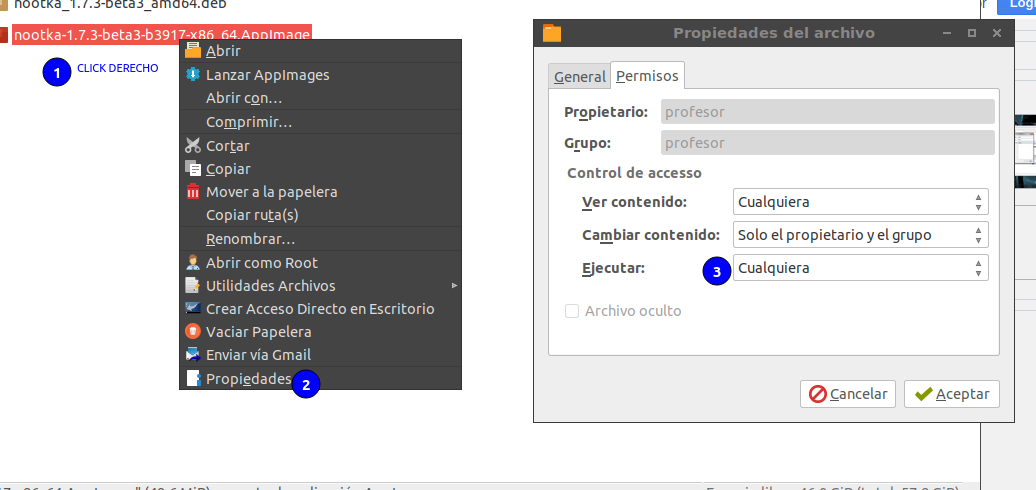The width and height of the screenshot is (1036, 490).
Task: Click the scissors icon next to Cortar
Action: (x=193, y=145)
